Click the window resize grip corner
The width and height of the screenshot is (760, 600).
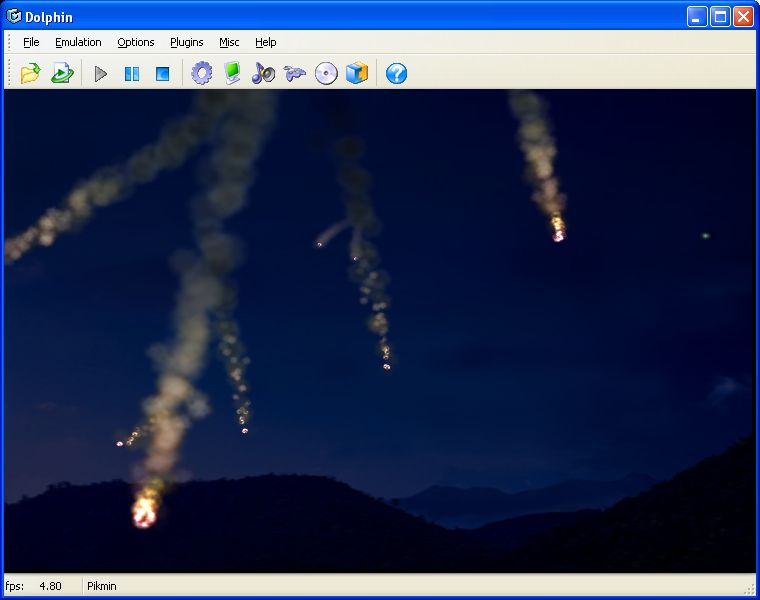coord(750,589)
